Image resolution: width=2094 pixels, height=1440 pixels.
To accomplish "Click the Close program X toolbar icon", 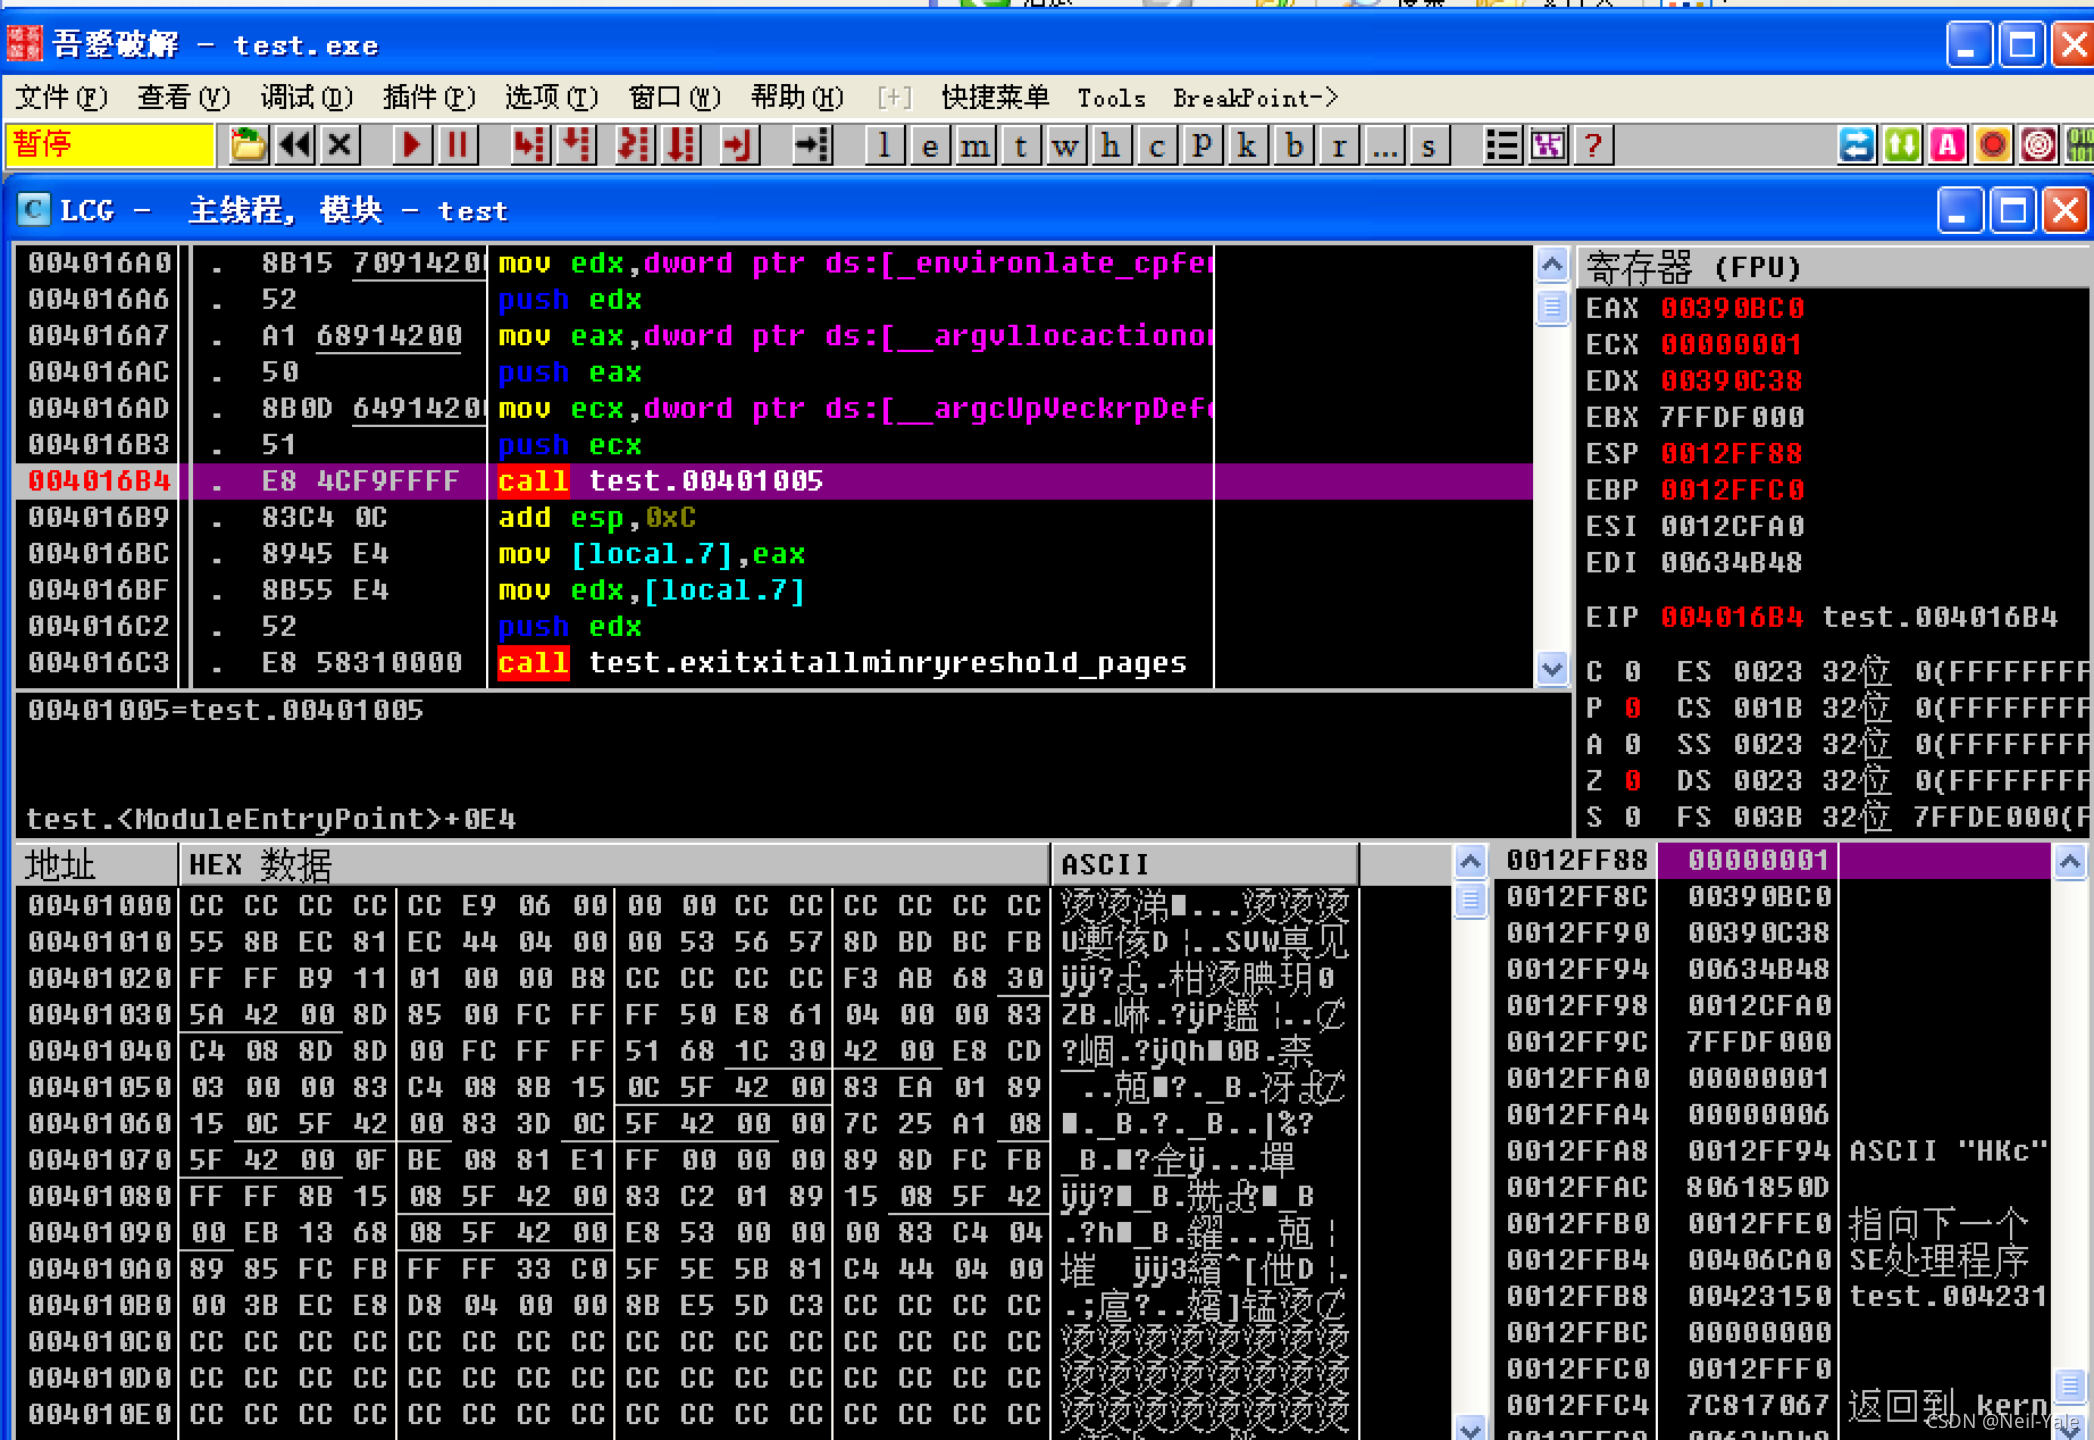I will [x=340, y=146].
